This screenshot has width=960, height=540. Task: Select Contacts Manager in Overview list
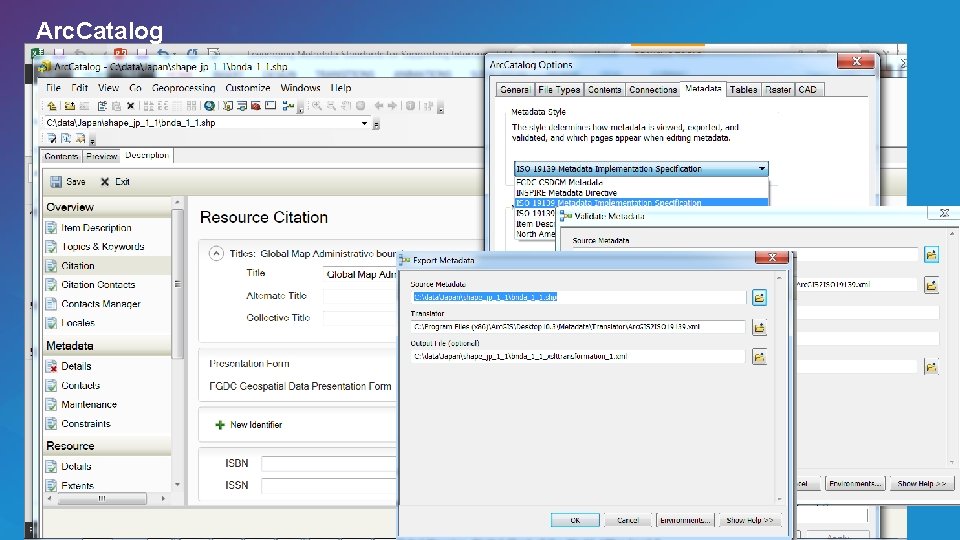tap(101, 304)
